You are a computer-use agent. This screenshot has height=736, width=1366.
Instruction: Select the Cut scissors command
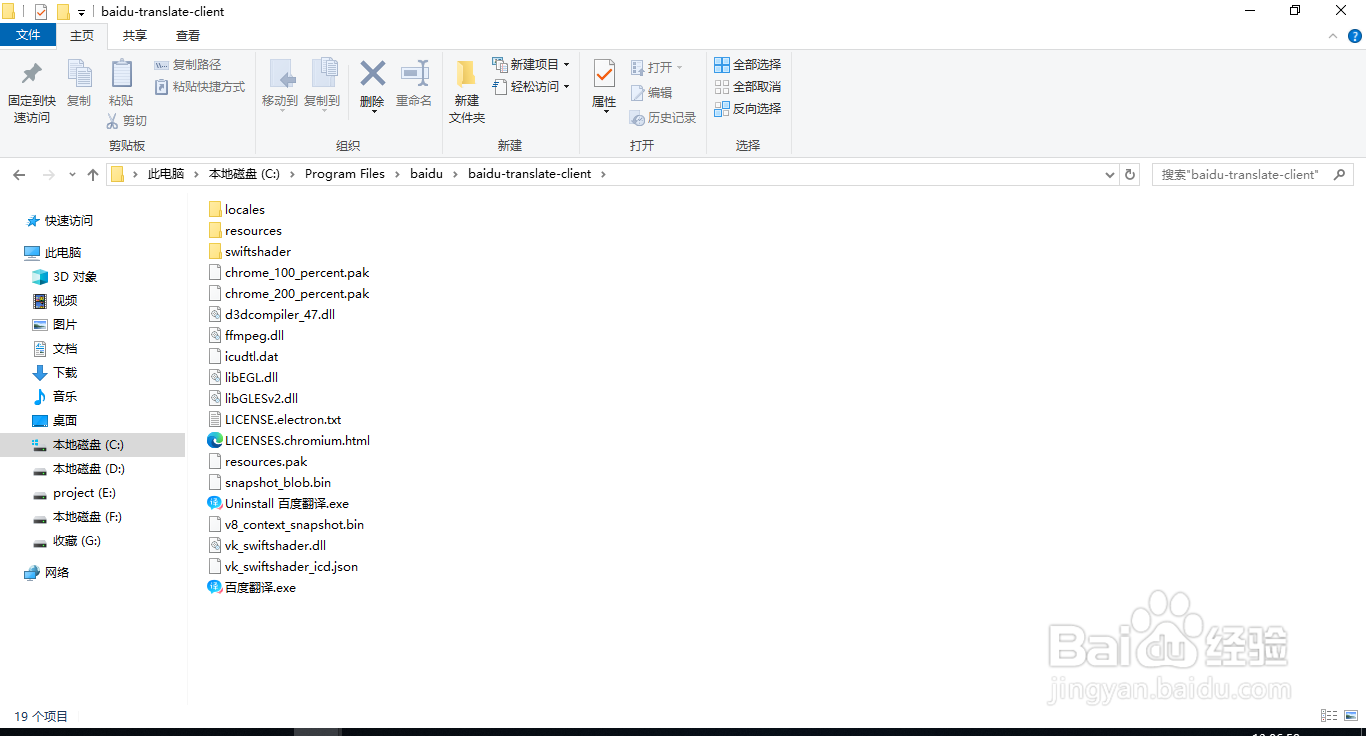pyautogui.click(x=127, y=121)
